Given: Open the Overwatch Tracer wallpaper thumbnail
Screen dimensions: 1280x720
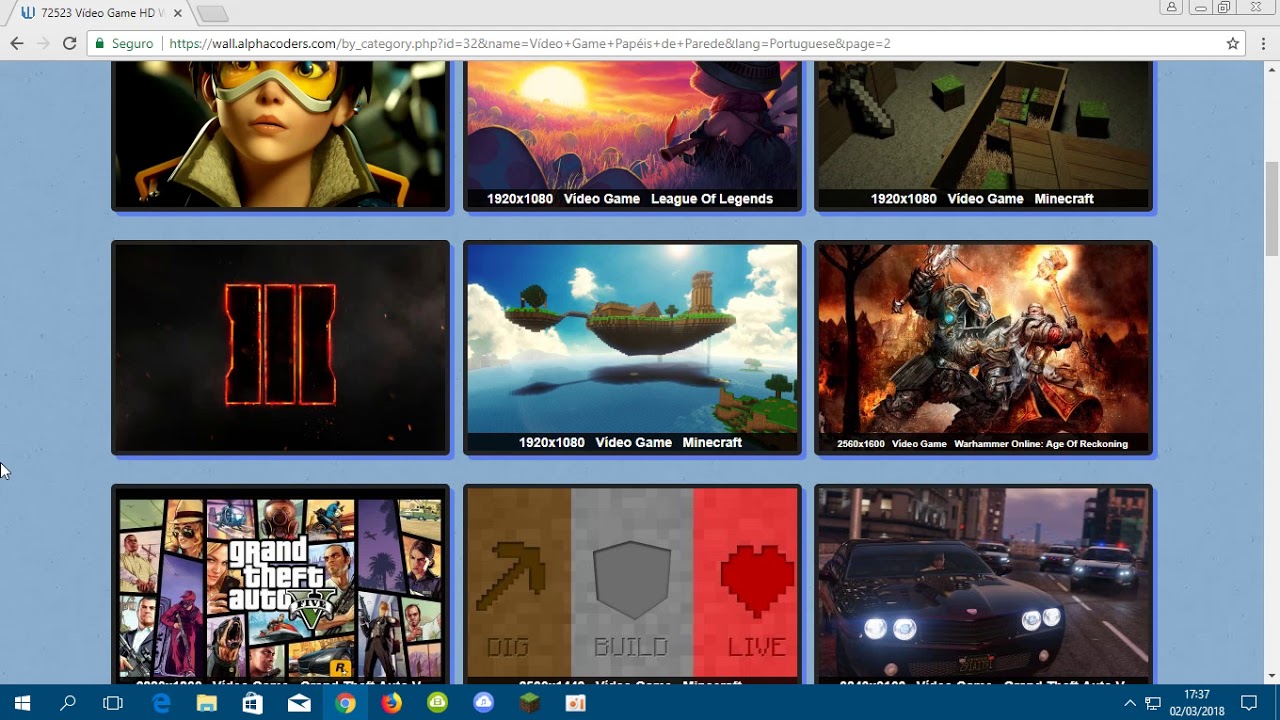Looking at the screenshot, I should pyautogui.click(x=281, y=134).
